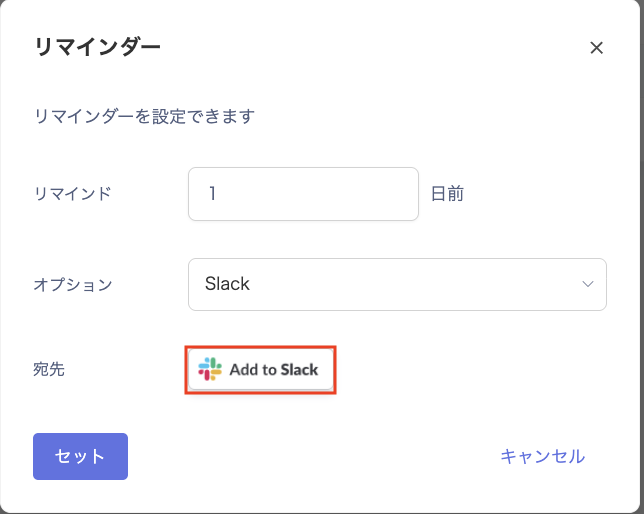Click the number 1 in reminder field
The width and height of the screenshot is (644, 514).
(212, 194)
